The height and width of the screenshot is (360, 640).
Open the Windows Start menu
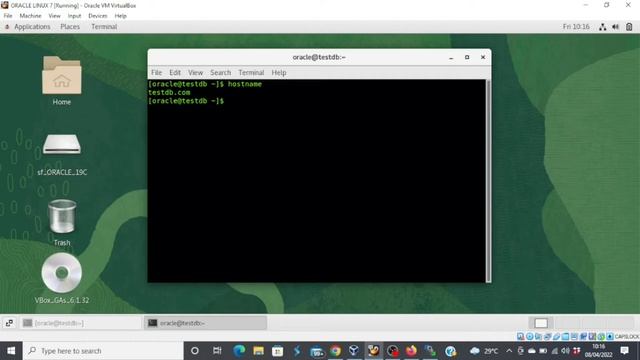coord(11,351)
